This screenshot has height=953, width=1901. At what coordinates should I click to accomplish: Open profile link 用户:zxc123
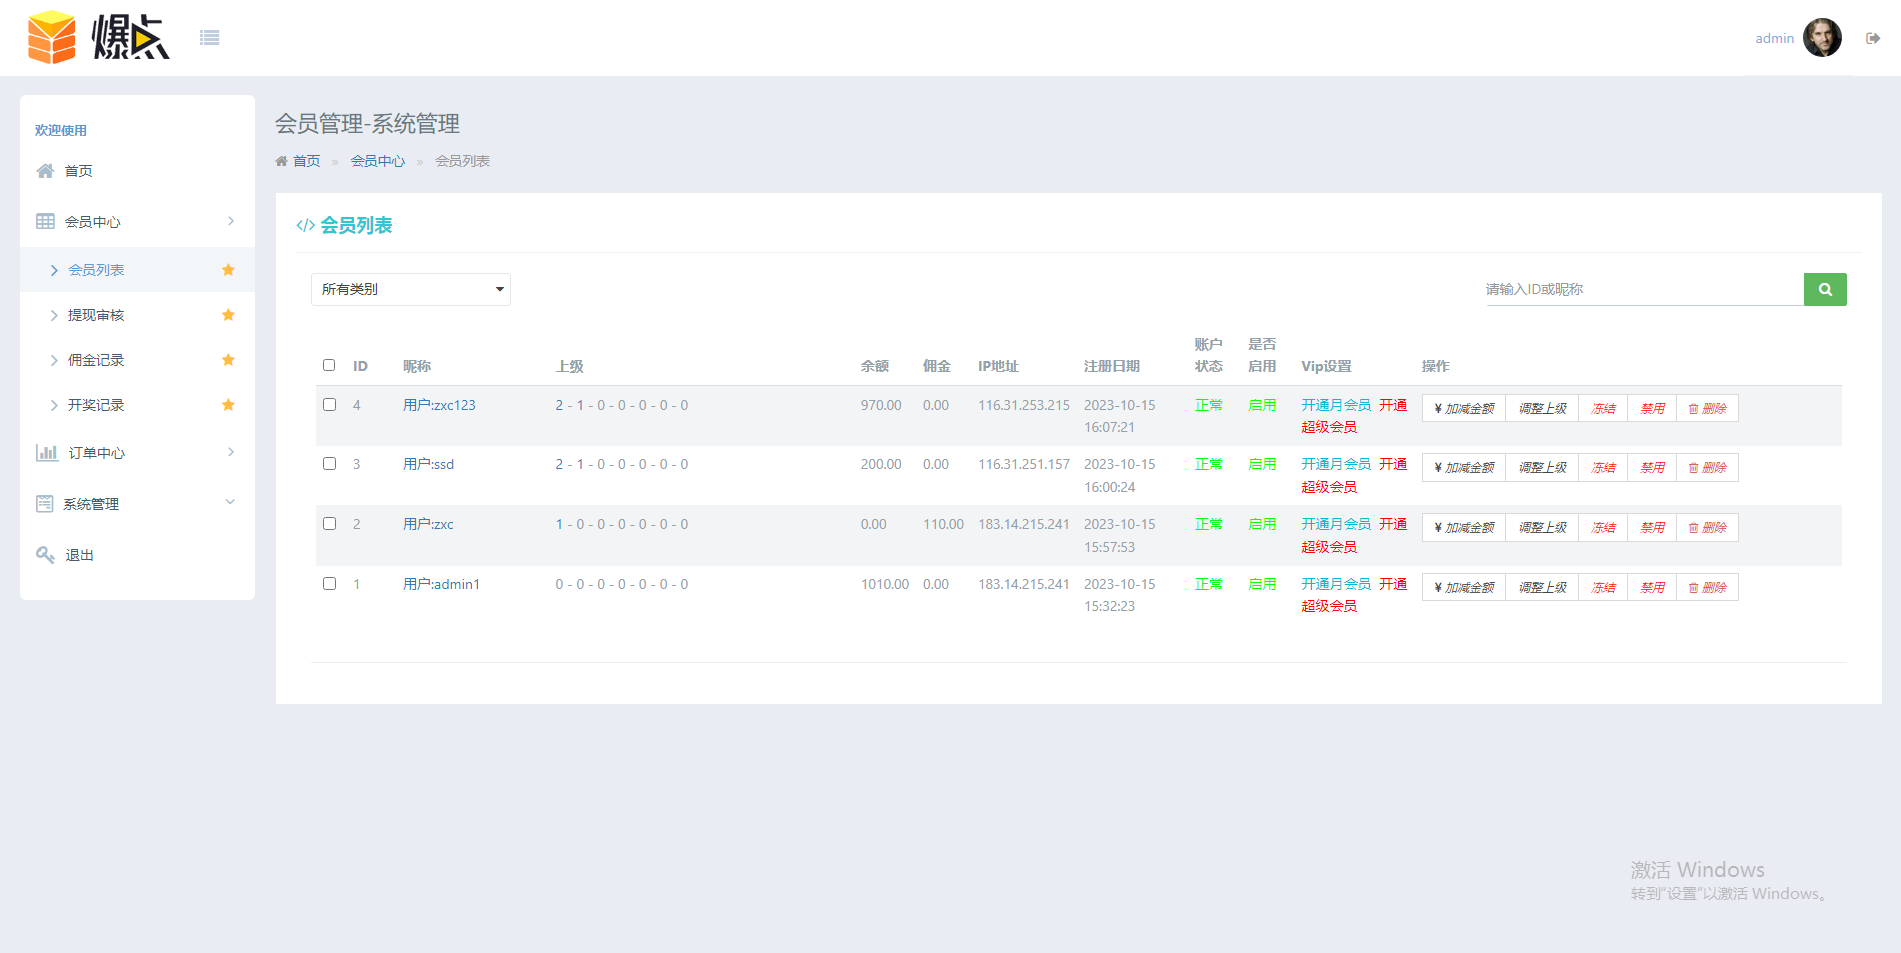pos(439,405)
